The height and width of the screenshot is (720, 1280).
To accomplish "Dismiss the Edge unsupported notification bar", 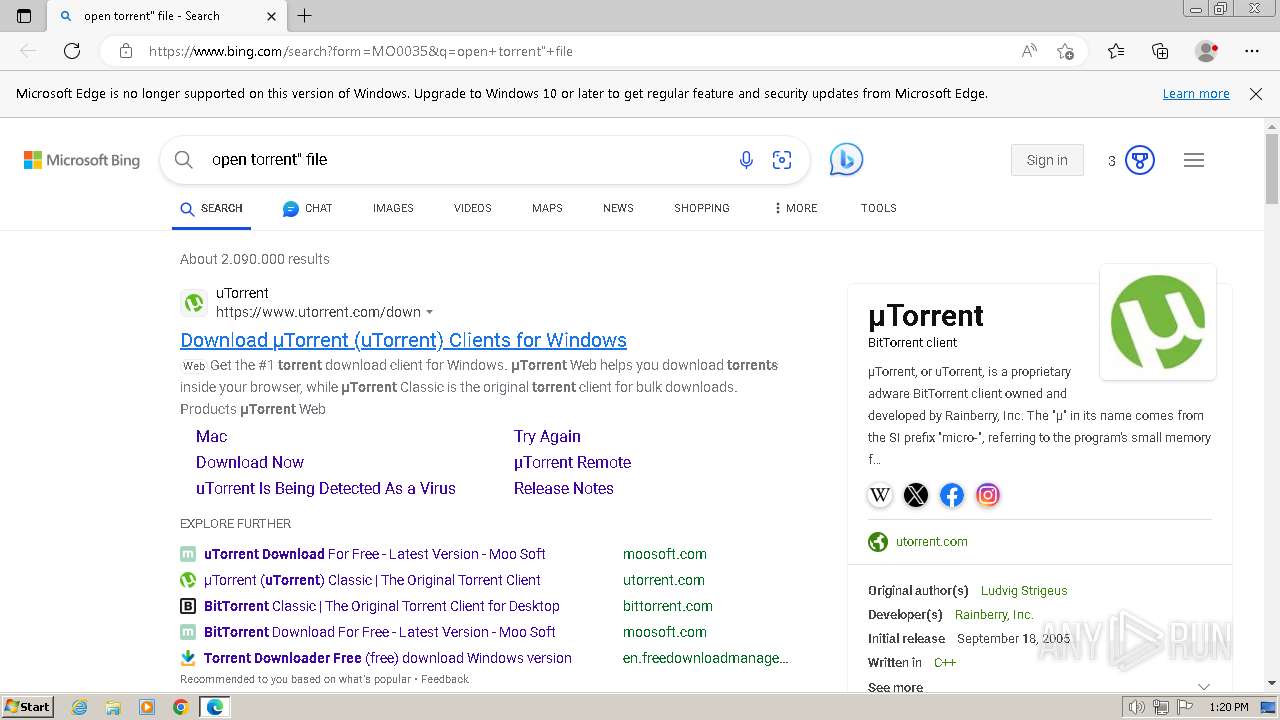I will [x=1256, y=94].
